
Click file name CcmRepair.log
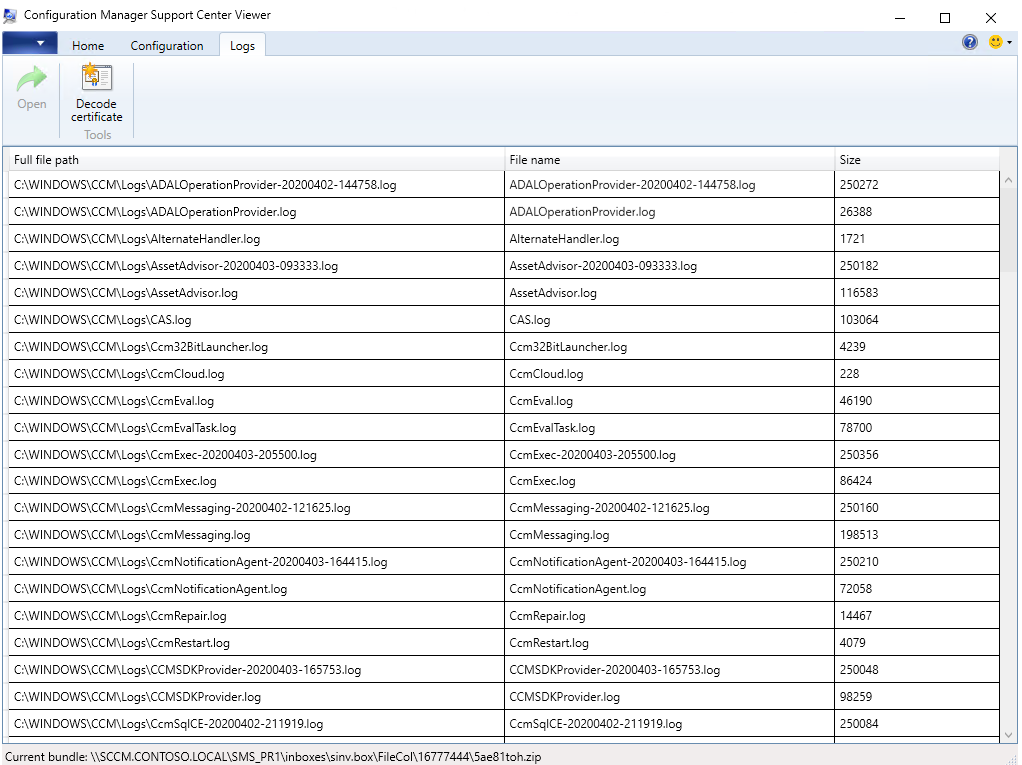548,616
